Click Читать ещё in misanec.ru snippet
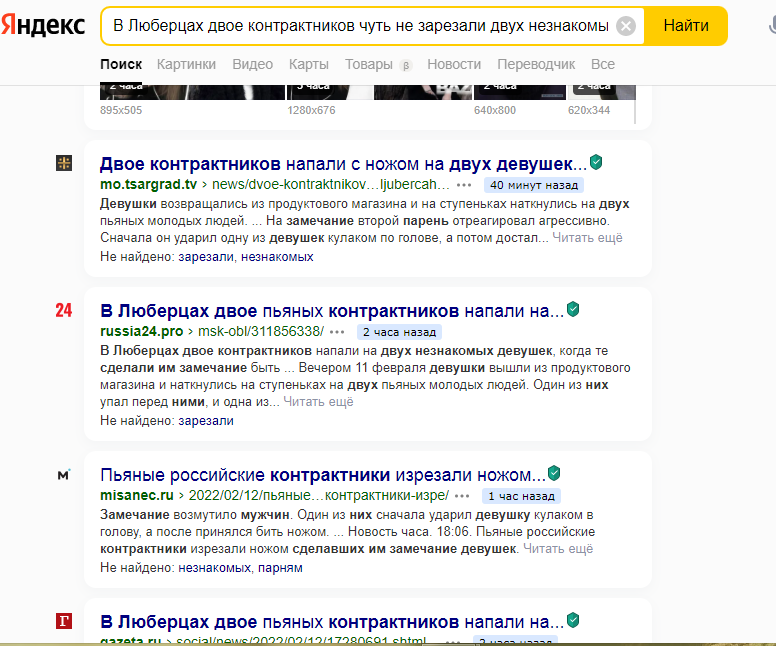The image size is (776, 646). pyautogui.click(x=558, y=548)
